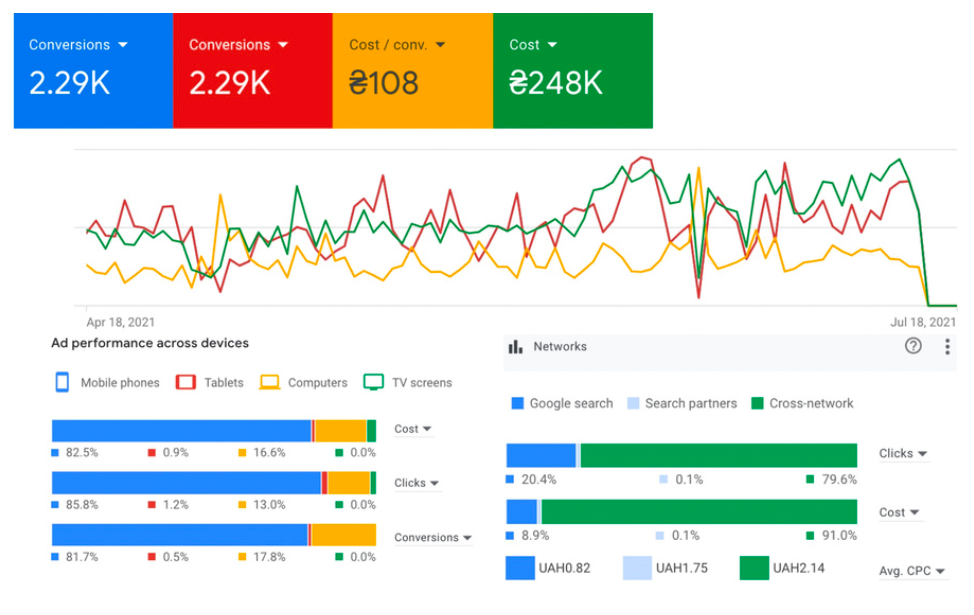Click the Tablets device icon

point(185,382)
